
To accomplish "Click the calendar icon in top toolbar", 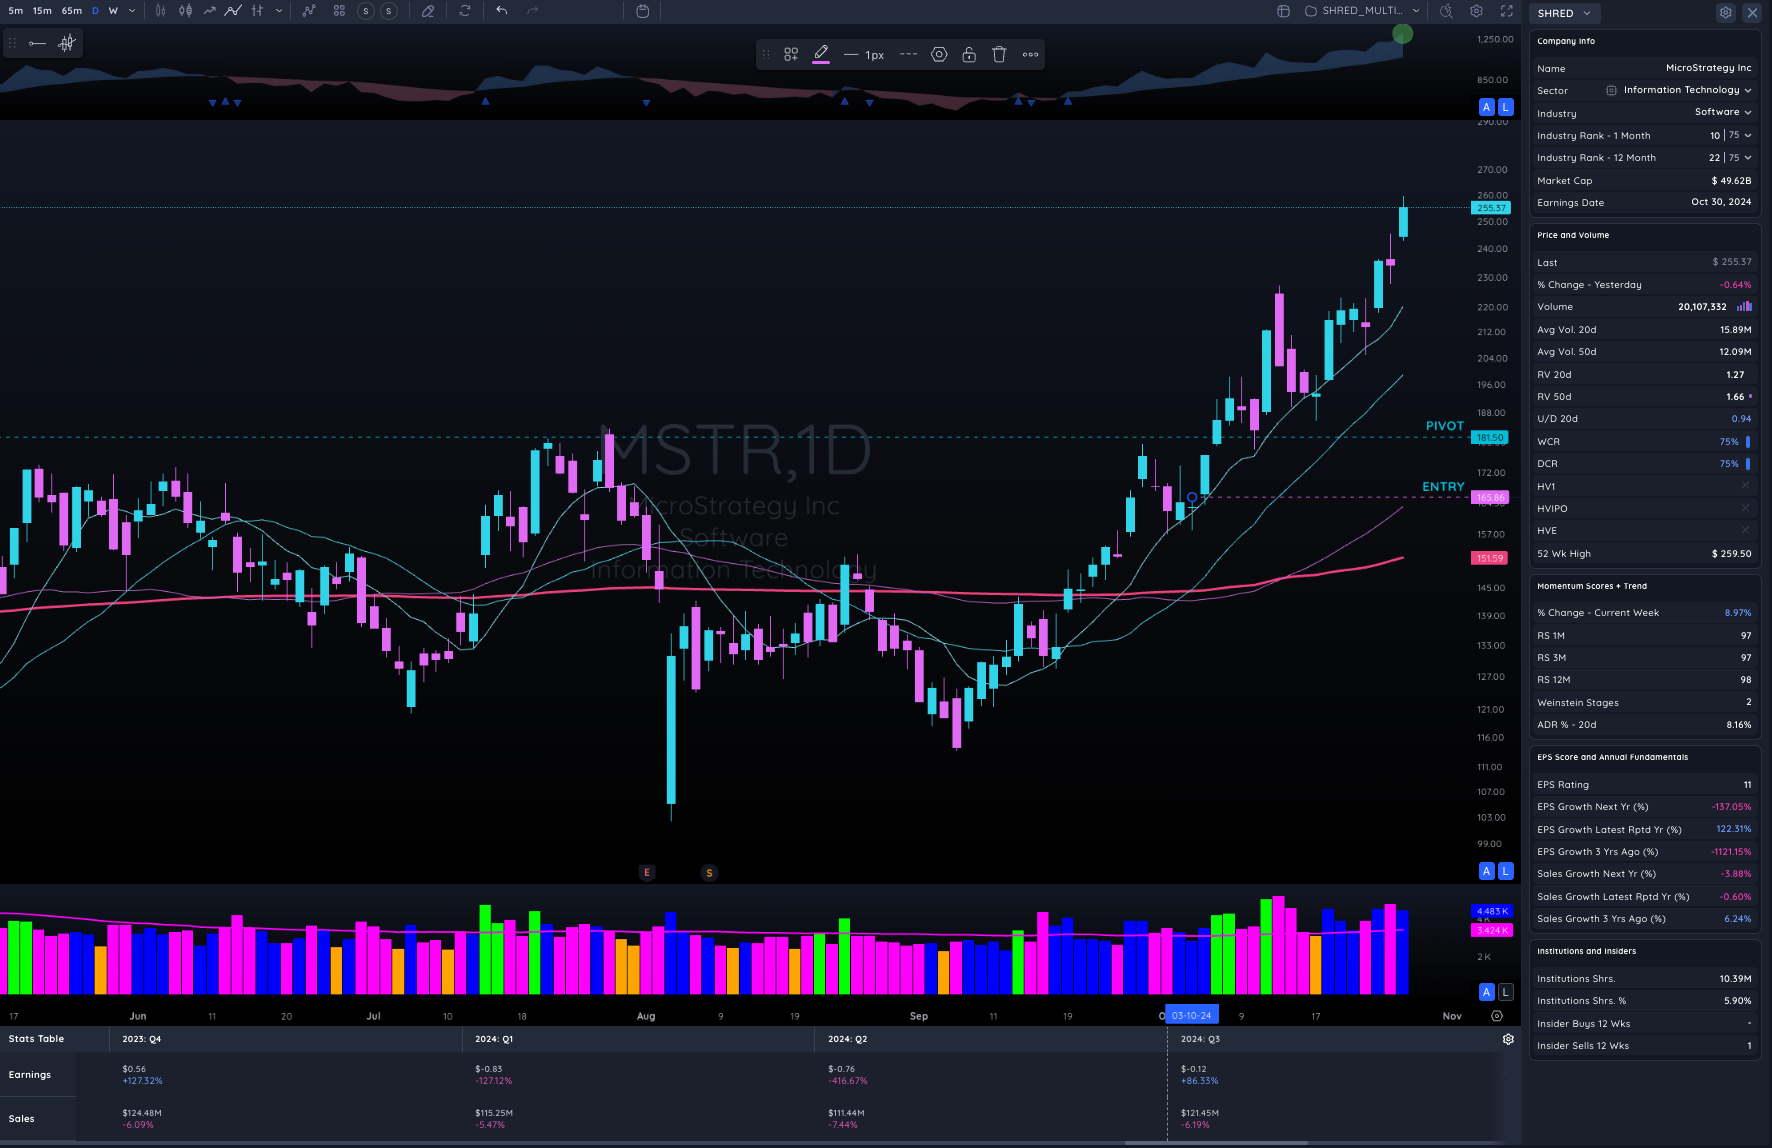I will pos(642,11).
